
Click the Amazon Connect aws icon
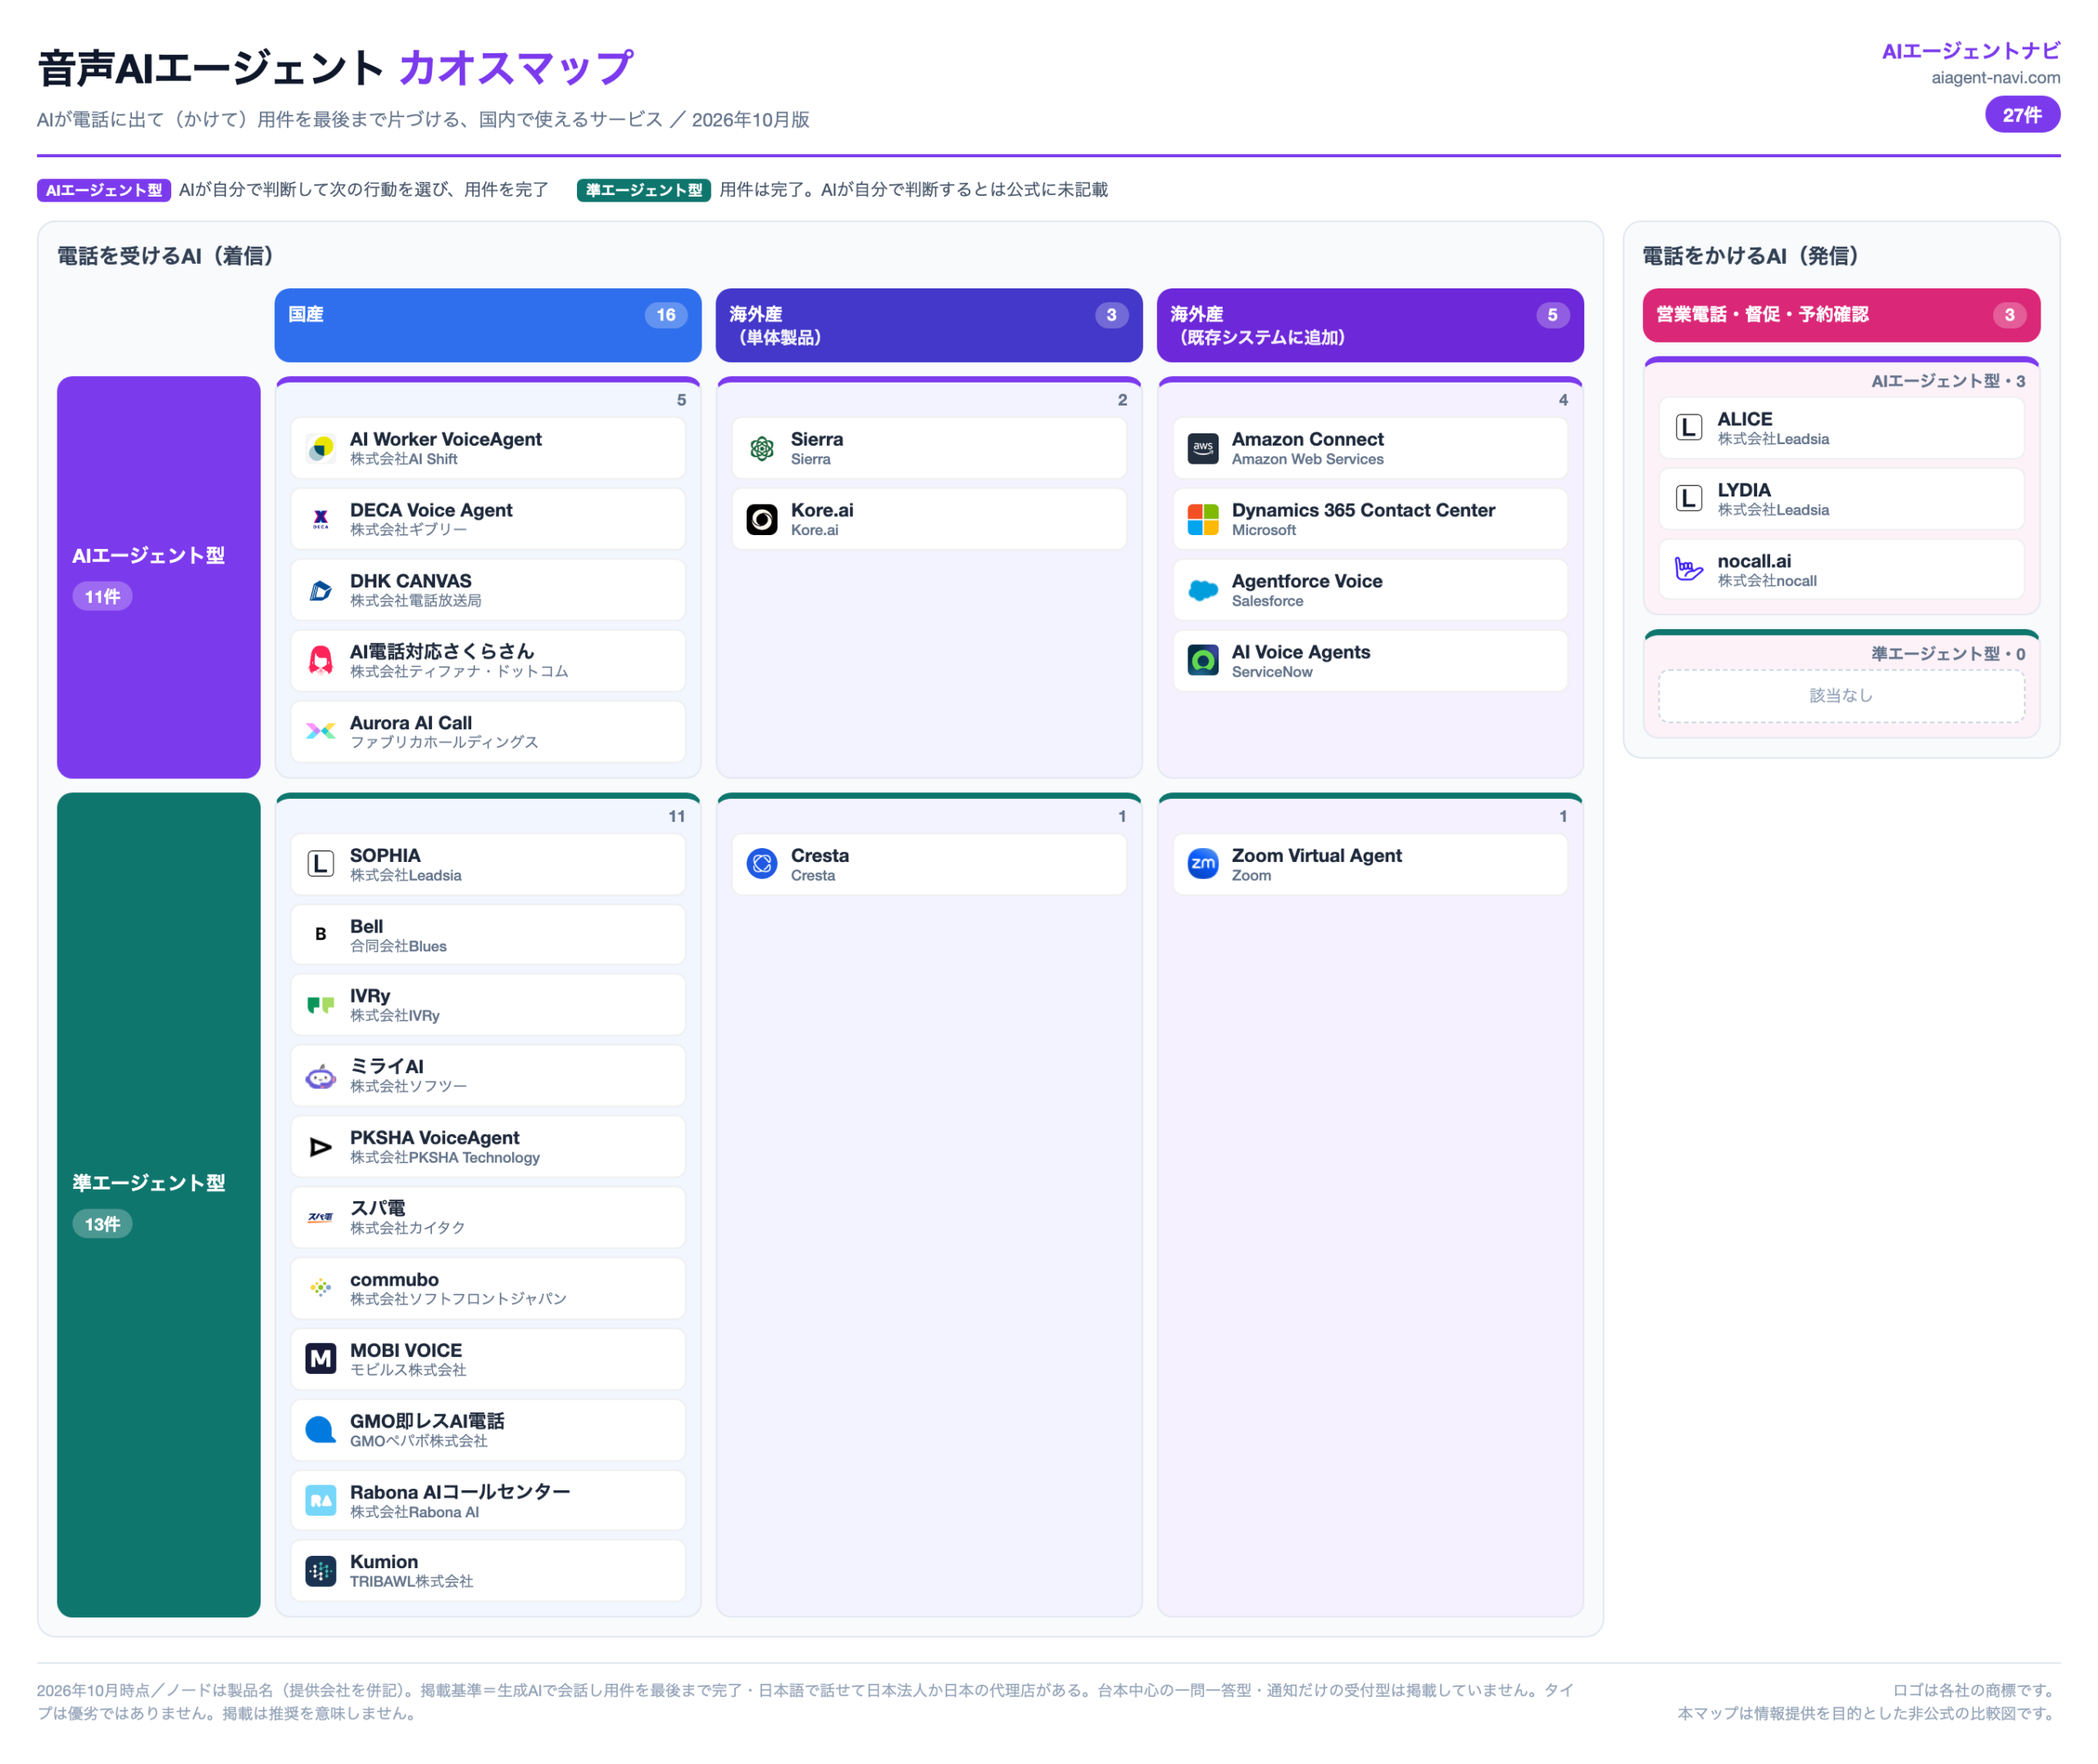point(1202,448)
